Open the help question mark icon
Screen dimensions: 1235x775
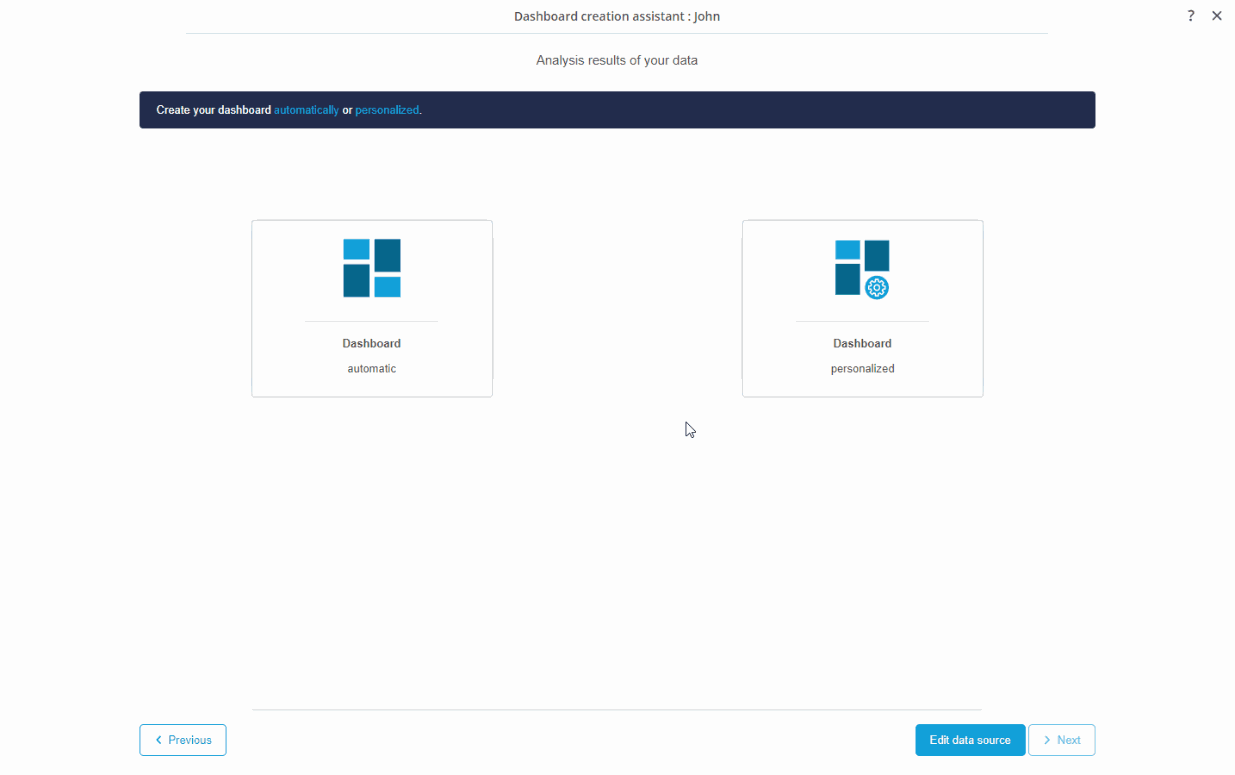coord(1190,15)
